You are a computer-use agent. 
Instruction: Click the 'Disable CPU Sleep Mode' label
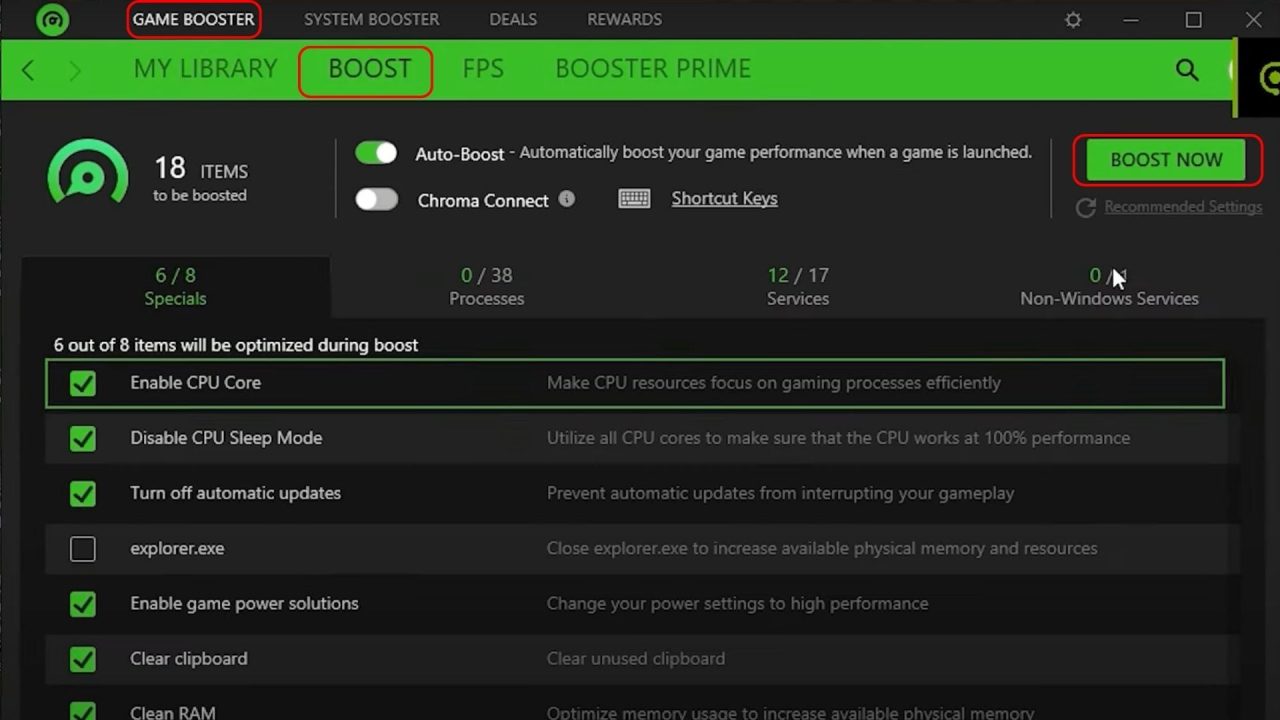pyautogui.click(x=226, y=438)
